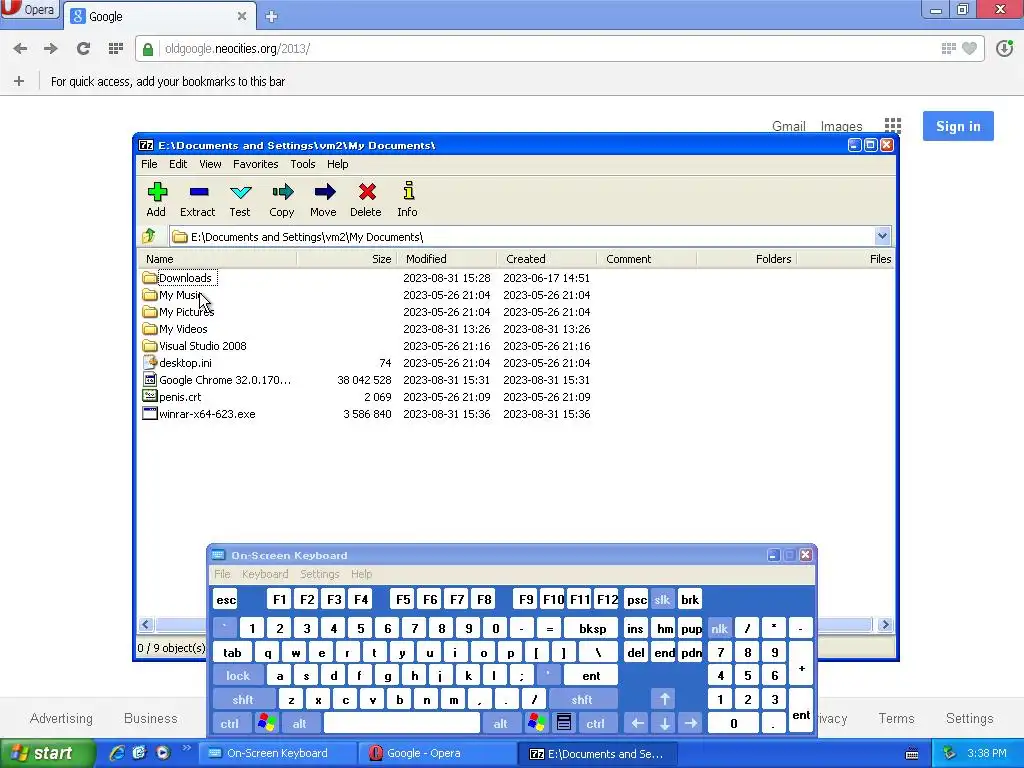The image size is (1024, 768).
Task: Select the desktop.ini file
Action: click(177, 363)
